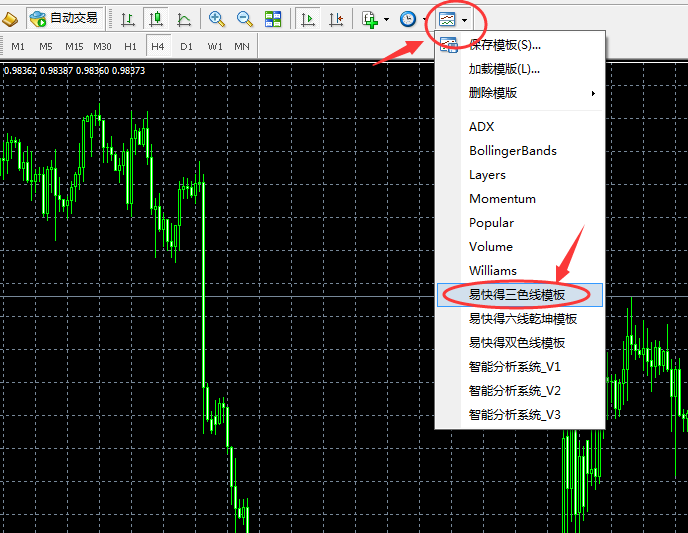Zoom in on the chart
688x533 pixels.
point(216,19)
